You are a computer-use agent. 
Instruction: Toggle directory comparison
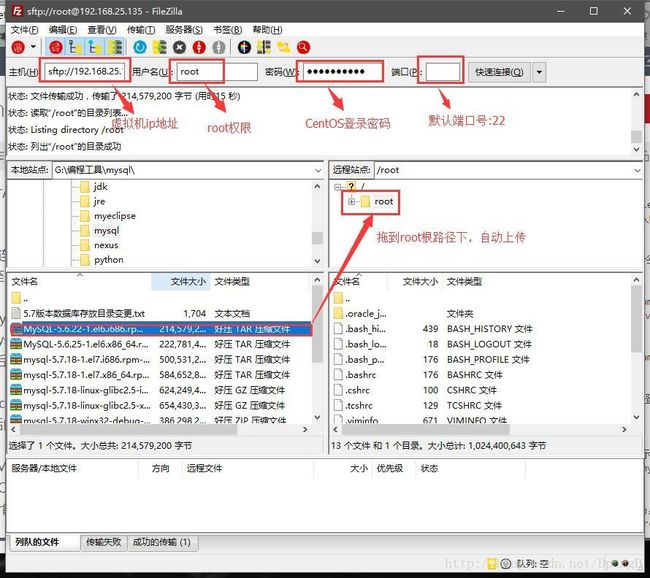pos(264,47)
